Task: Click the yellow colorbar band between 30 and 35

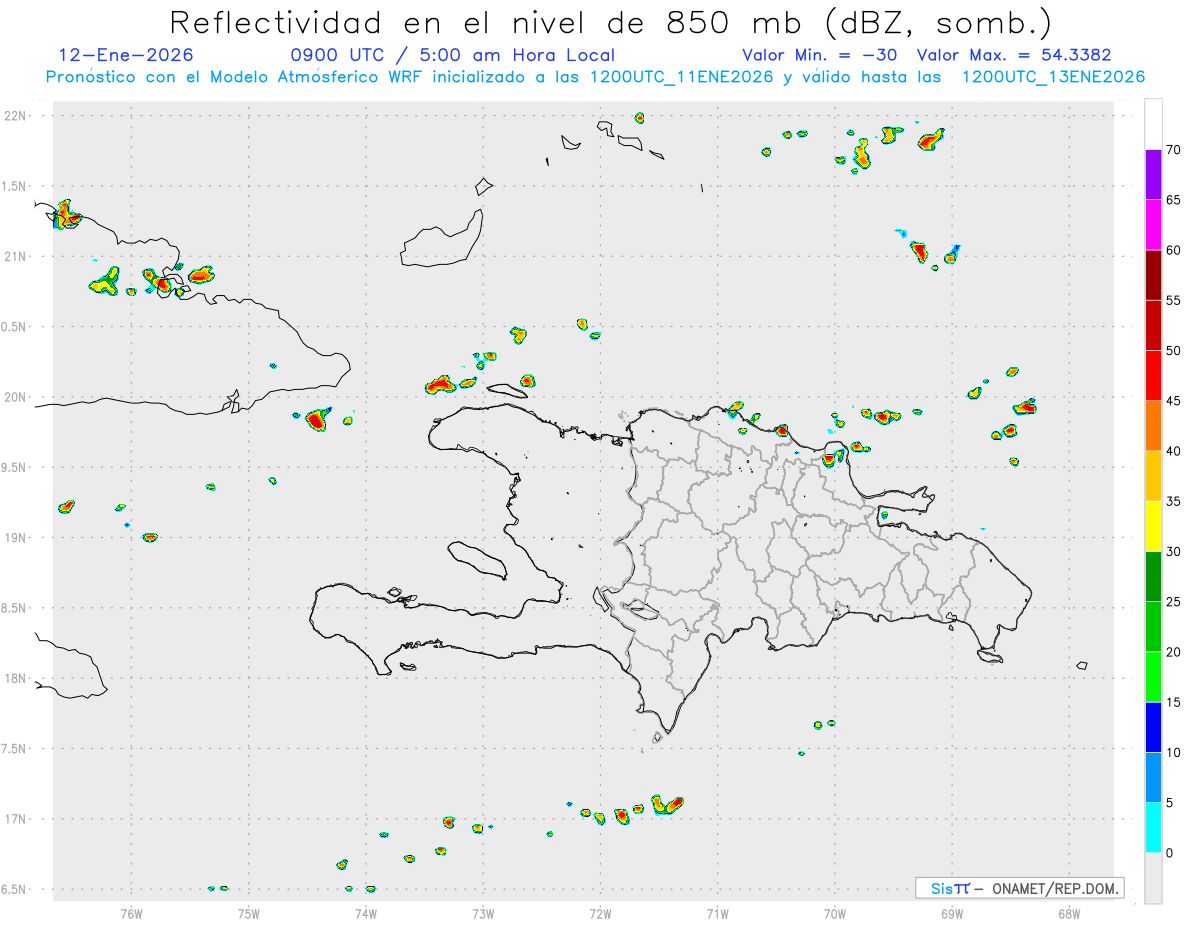Action: click(1153, 526)
